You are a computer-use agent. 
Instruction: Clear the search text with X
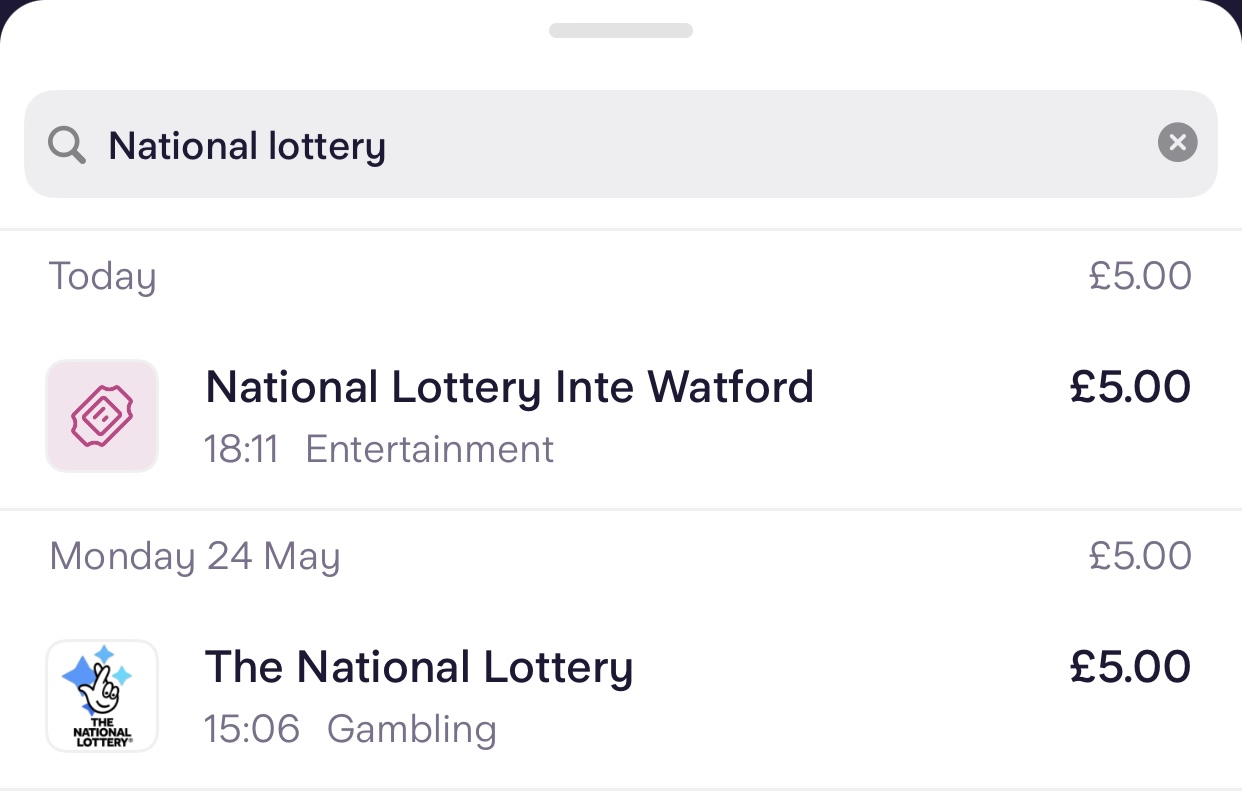[x=1177, y=143]
